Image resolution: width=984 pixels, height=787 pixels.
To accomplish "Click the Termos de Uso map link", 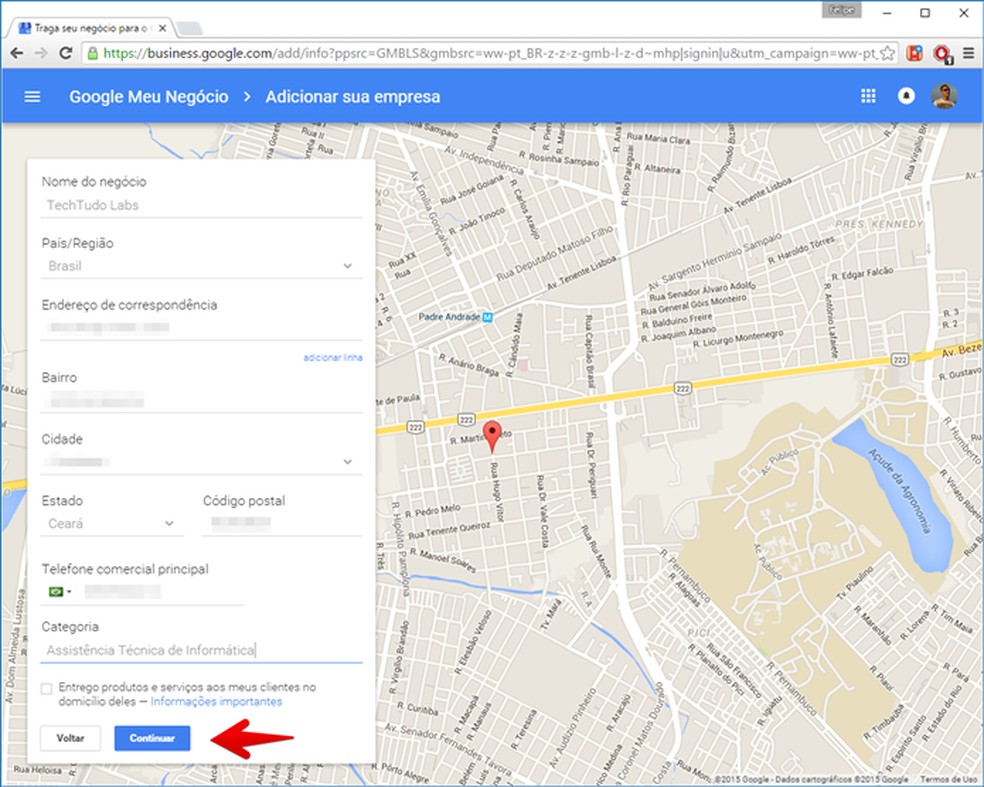I will point(949,779).
